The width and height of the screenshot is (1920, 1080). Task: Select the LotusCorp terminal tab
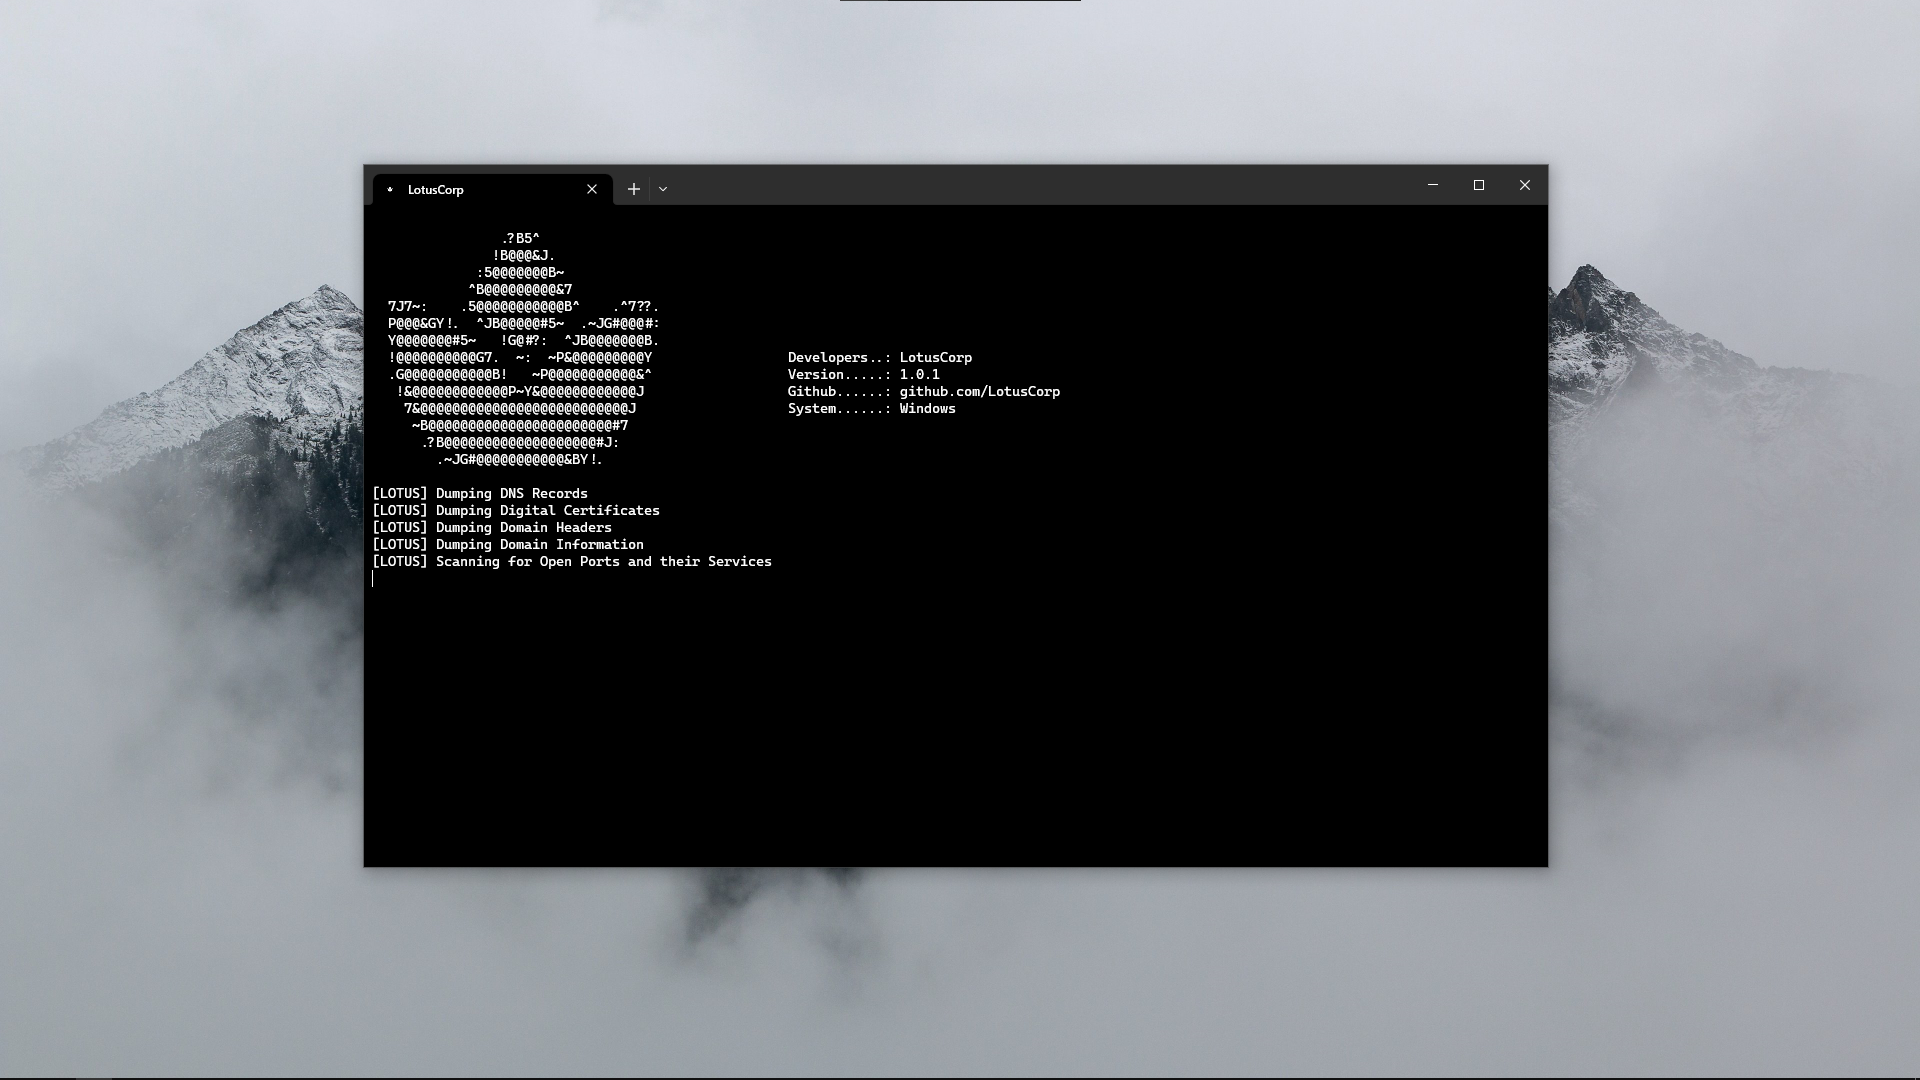[492, 189]
